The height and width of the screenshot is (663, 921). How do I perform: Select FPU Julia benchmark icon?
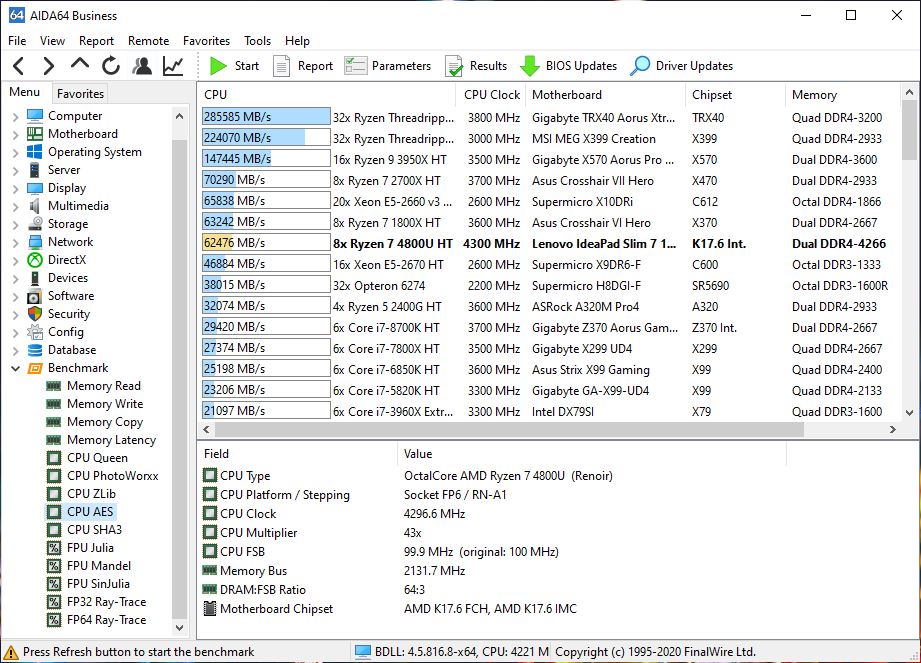coord(53,548)
